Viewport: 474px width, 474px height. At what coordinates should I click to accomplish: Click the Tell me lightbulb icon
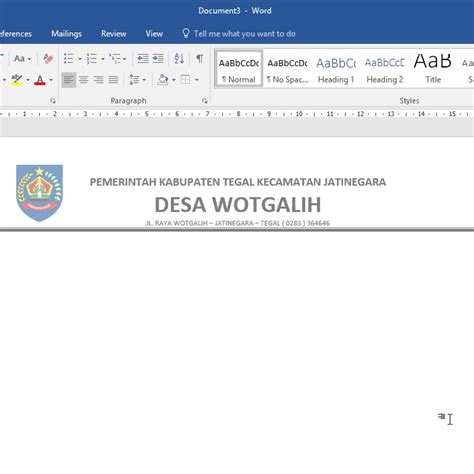186,33
